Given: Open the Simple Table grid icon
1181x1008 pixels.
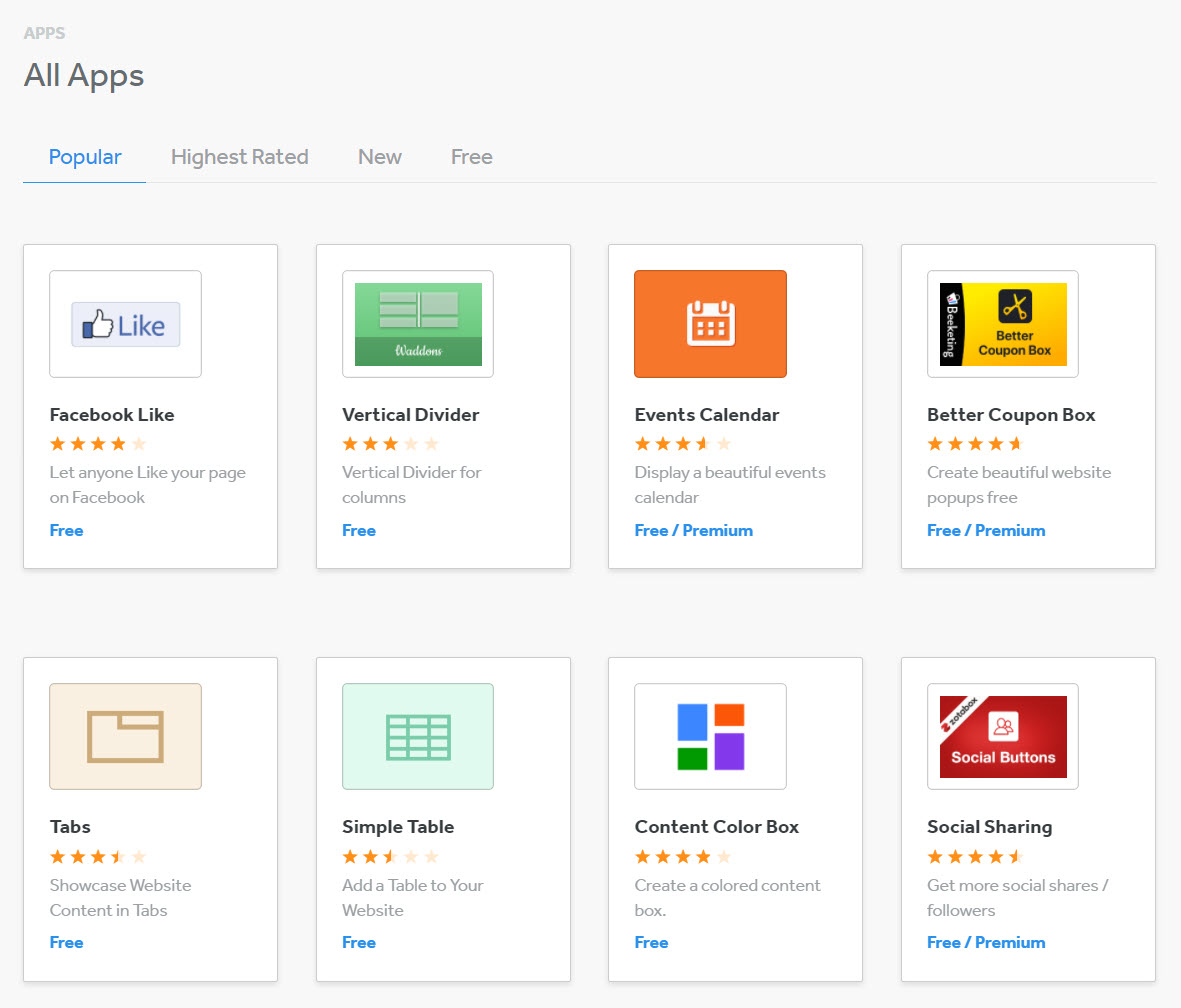Looking at the screenshot, I should pos(418,736).
